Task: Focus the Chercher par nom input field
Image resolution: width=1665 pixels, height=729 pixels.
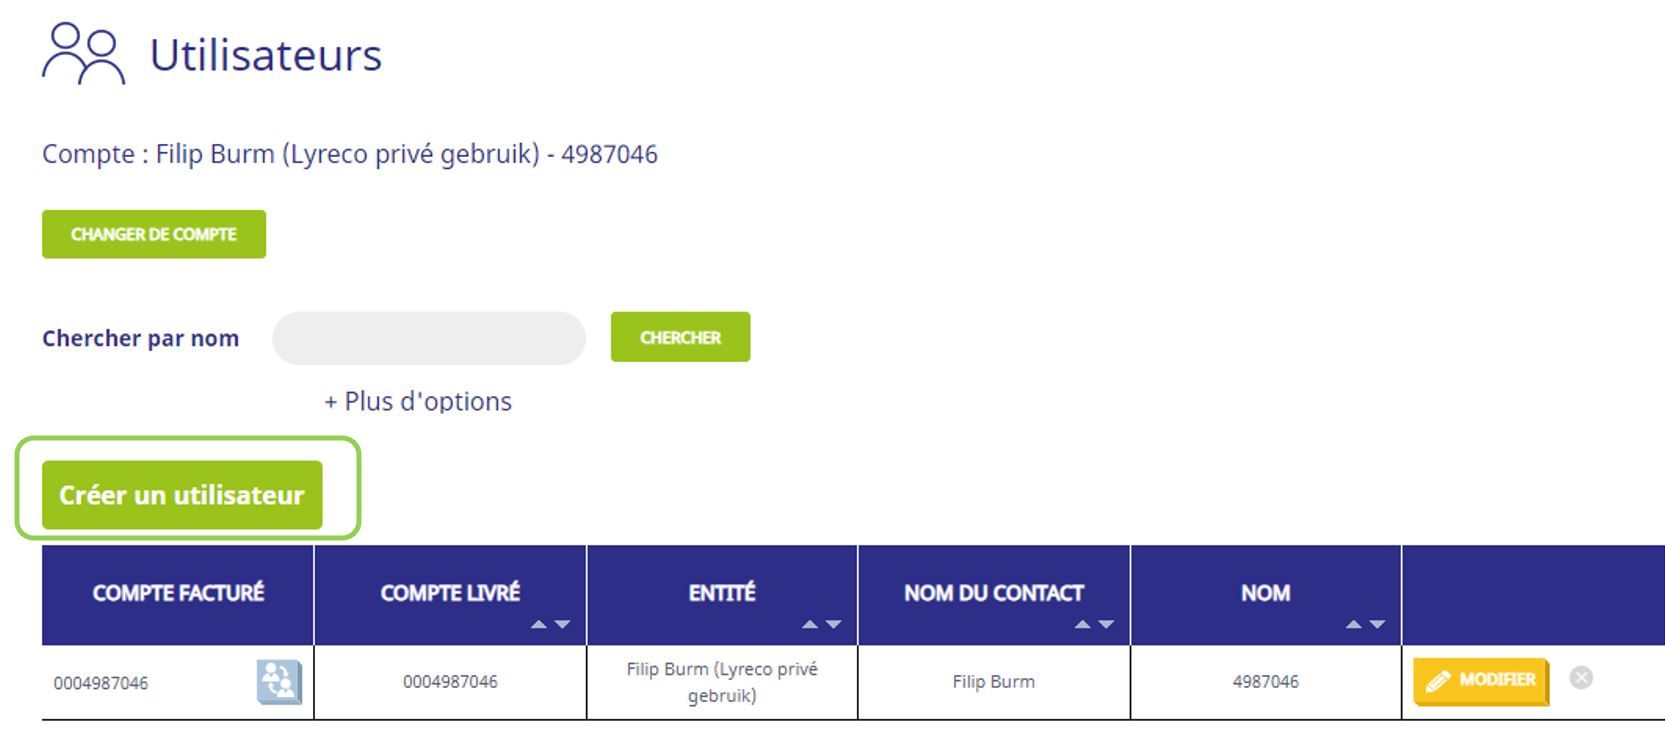Action: click(x=429, y=338)
